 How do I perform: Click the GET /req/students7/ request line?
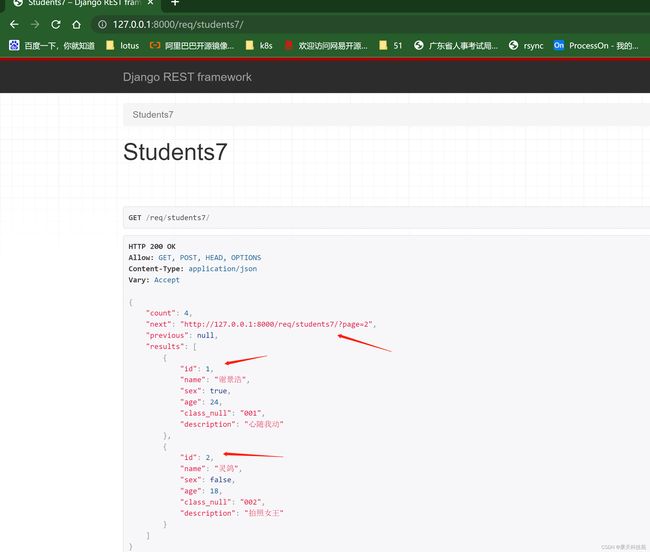tap(169, 218)
